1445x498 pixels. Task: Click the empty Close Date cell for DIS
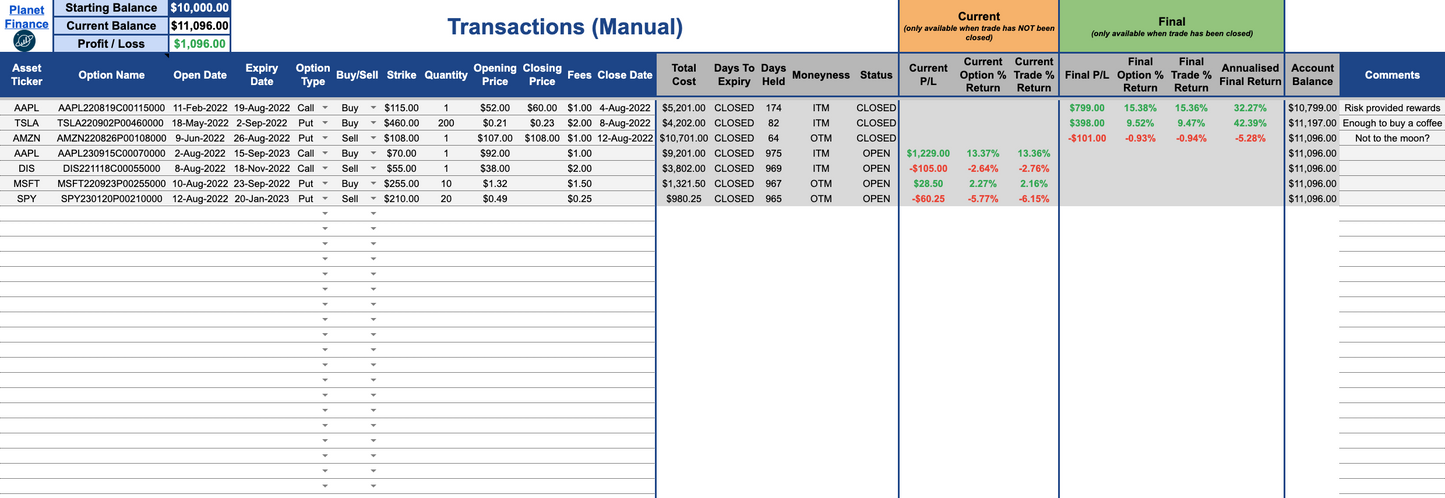(x=625, y=169)
